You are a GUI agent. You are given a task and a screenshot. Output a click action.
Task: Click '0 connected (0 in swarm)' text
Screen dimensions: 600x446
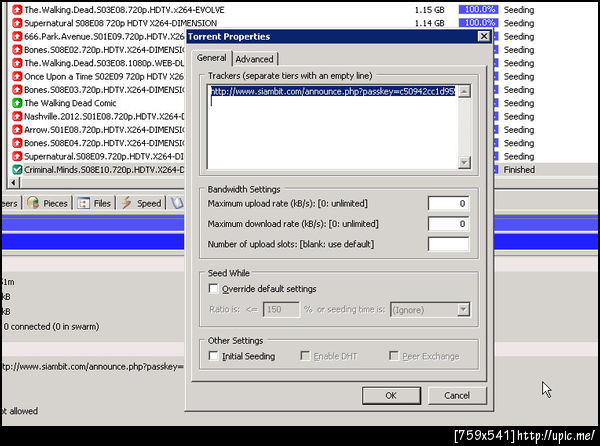(x=51, y=327)
